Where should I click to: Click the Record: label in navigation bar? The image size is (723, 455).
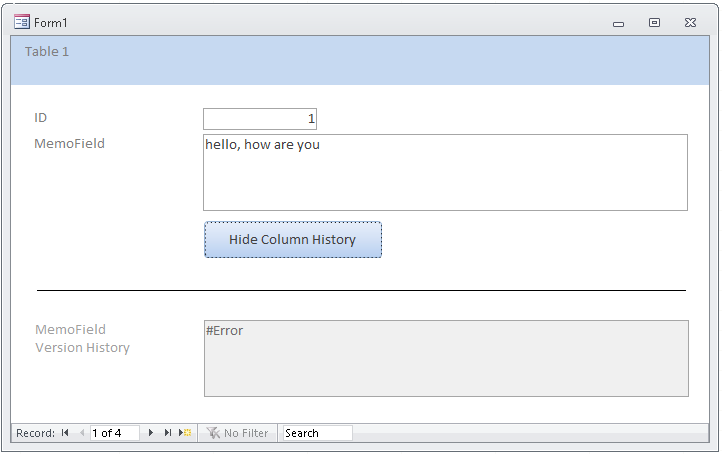pos(36,433)
